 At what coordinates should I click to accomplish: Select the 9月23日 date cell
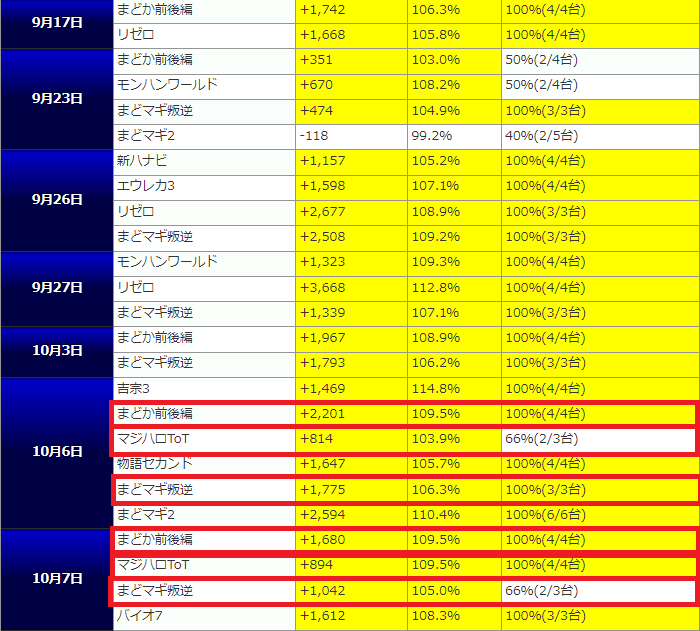57,99
